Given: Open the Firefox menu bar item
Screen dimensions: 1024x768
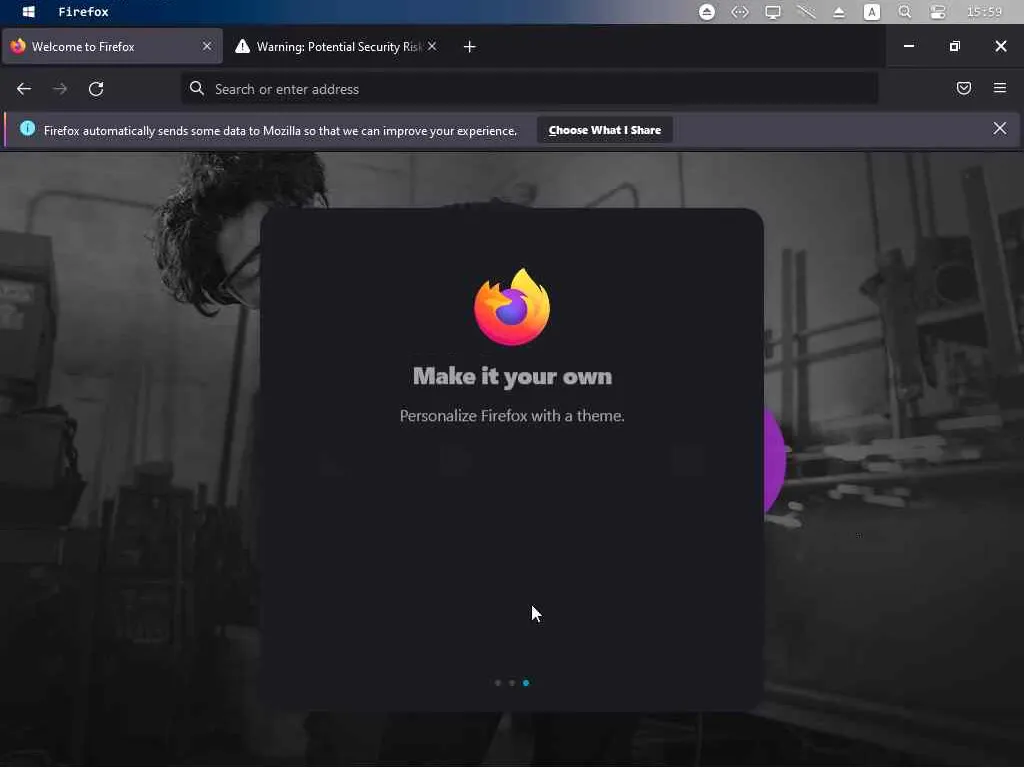Looking at the screenshot, I should pos(84,12).
